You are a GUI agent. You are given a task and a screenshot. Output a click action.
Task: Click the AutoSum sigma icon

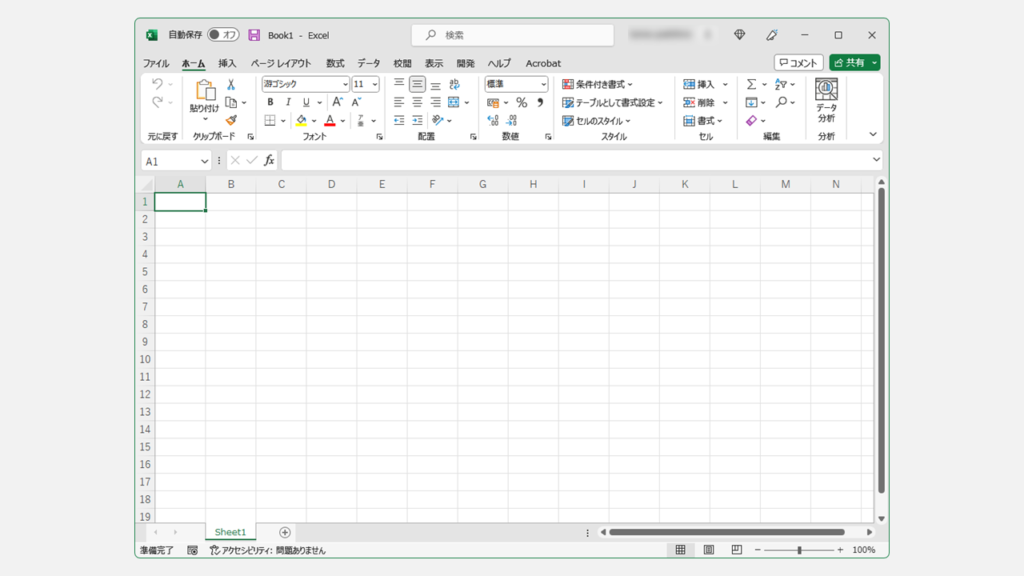pos(751,85)
